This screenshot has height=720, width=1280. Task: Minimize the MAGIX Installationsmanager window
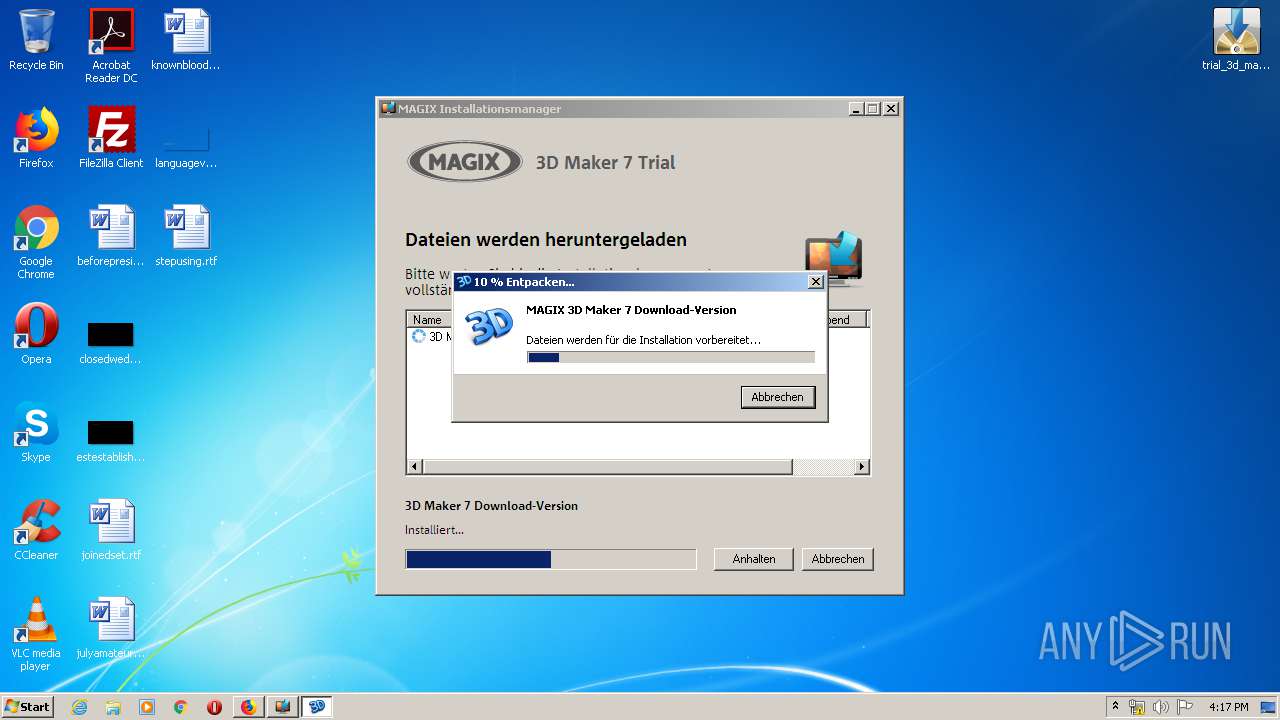coord(856,109)
